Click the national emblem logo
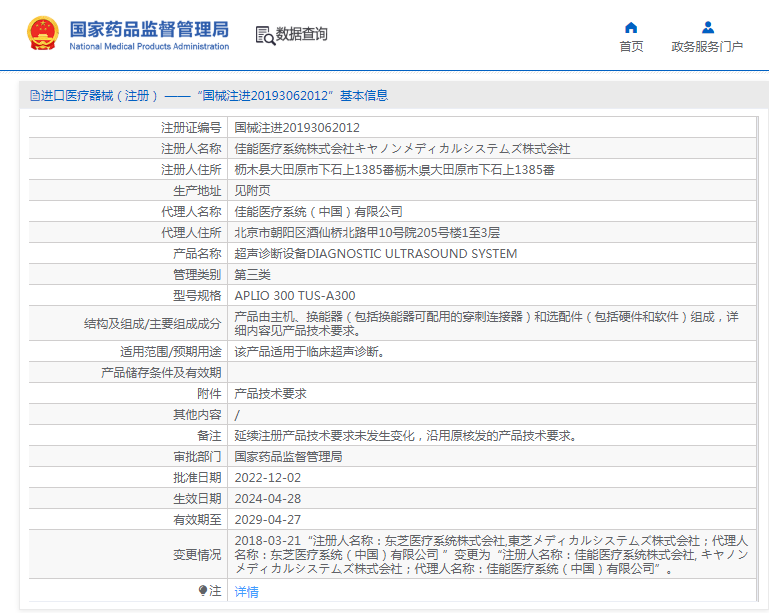Image resolution: width=769 pixels, height=613 pixels. [x=43, y=33]
